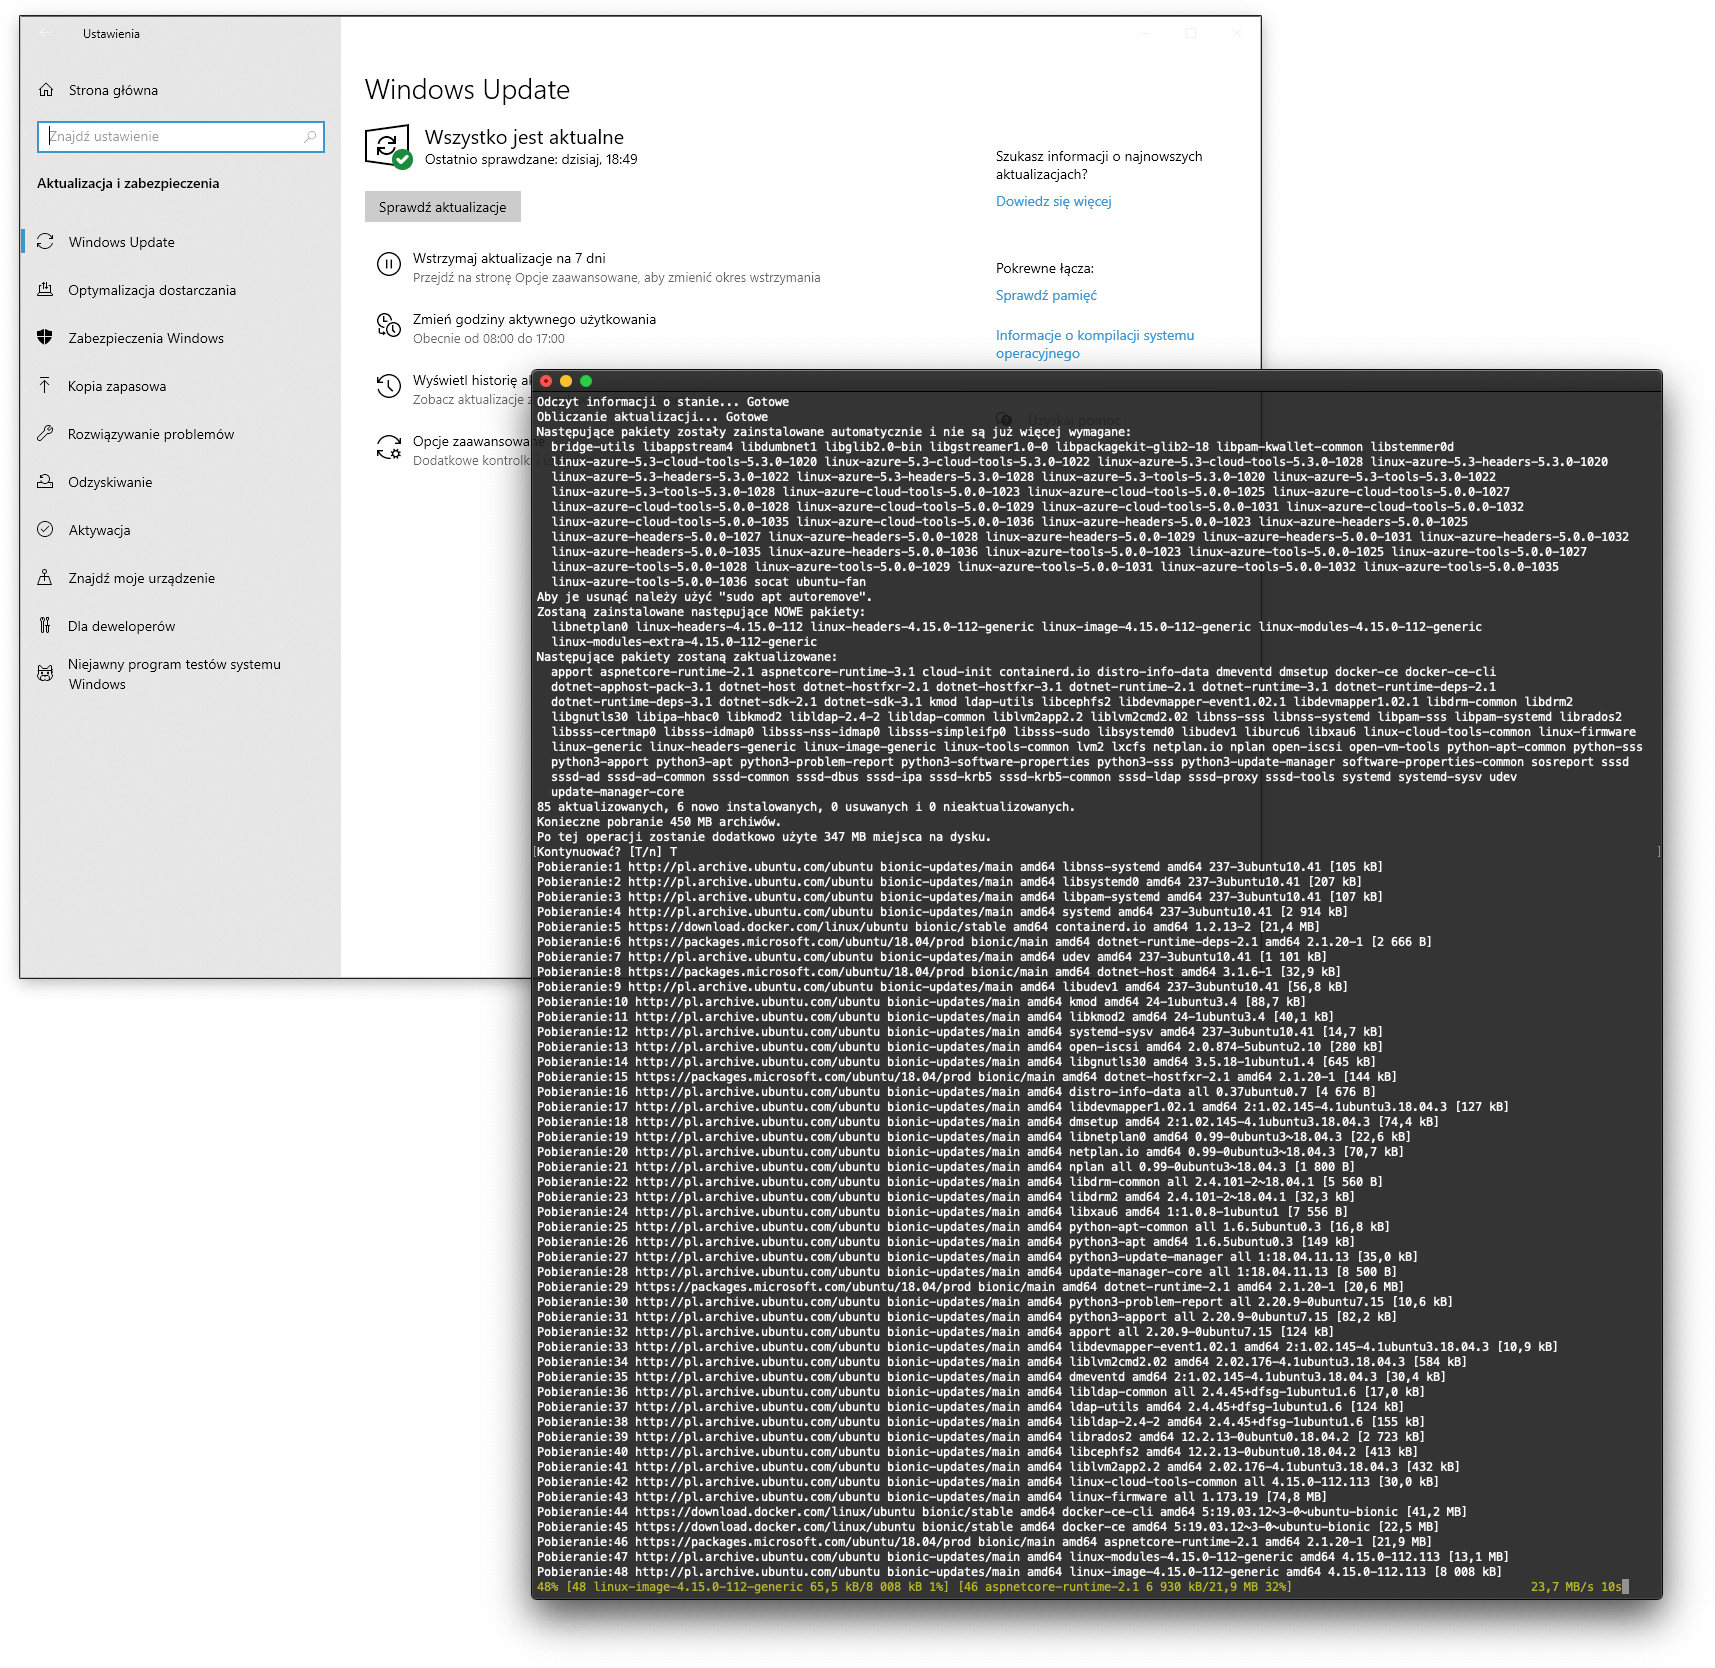Viewport: 1715px width, 1668px height.
Task: Click the Odzyskiwanie icon in sidebar
Action: click(x=45, y=482)
